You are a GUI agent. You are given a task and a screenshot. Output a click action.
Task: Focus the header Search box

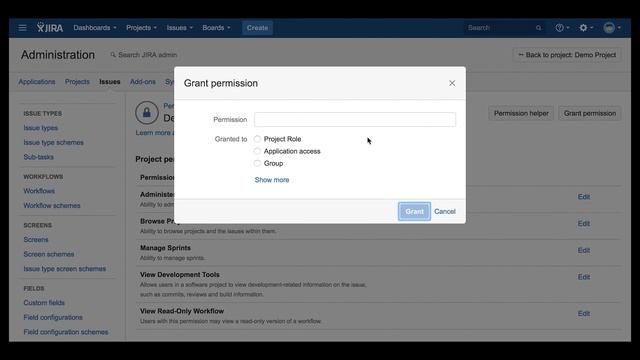(x=504, y=28)
